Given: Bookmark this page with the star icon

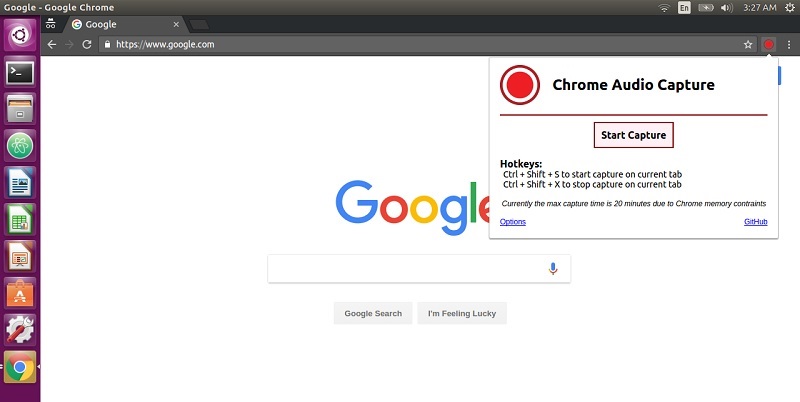Looking at the screenshot, I should pos(748,44).
